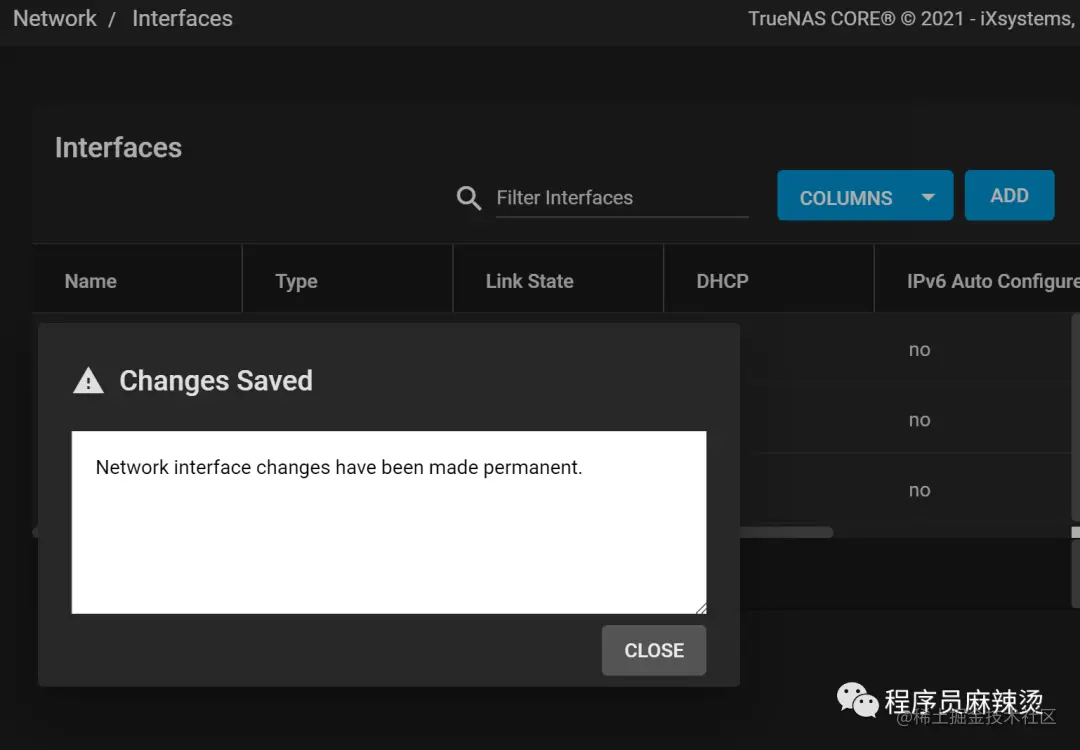The width and height of the screenshot is (1080, 750).
Task: Click the Filter Interfaces search field
Action: point(622,198)
